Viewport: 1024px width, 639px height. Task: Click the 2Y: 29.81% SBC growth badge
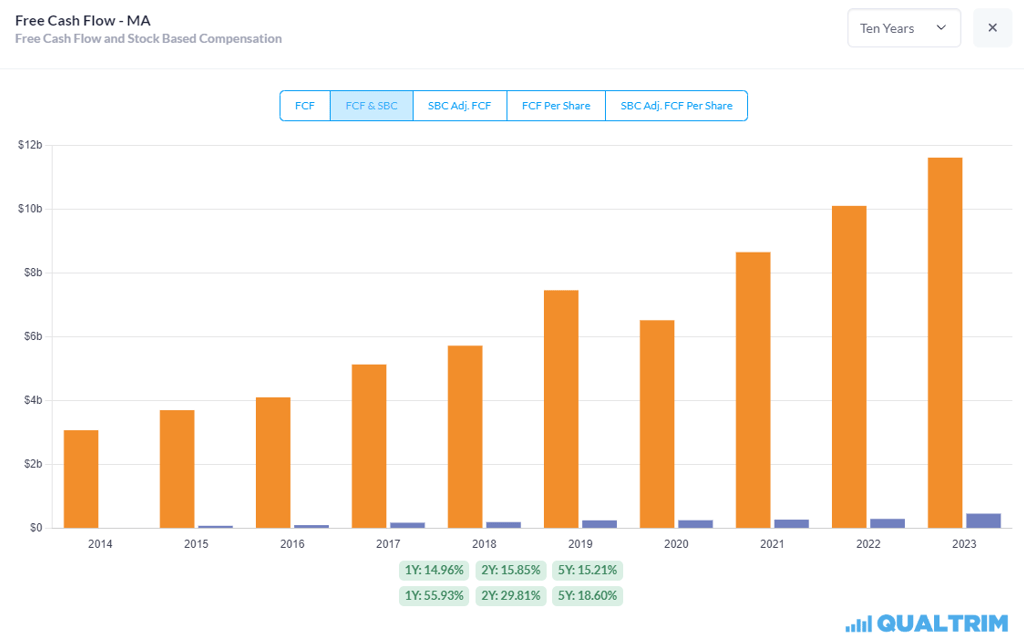coord(510,595)
